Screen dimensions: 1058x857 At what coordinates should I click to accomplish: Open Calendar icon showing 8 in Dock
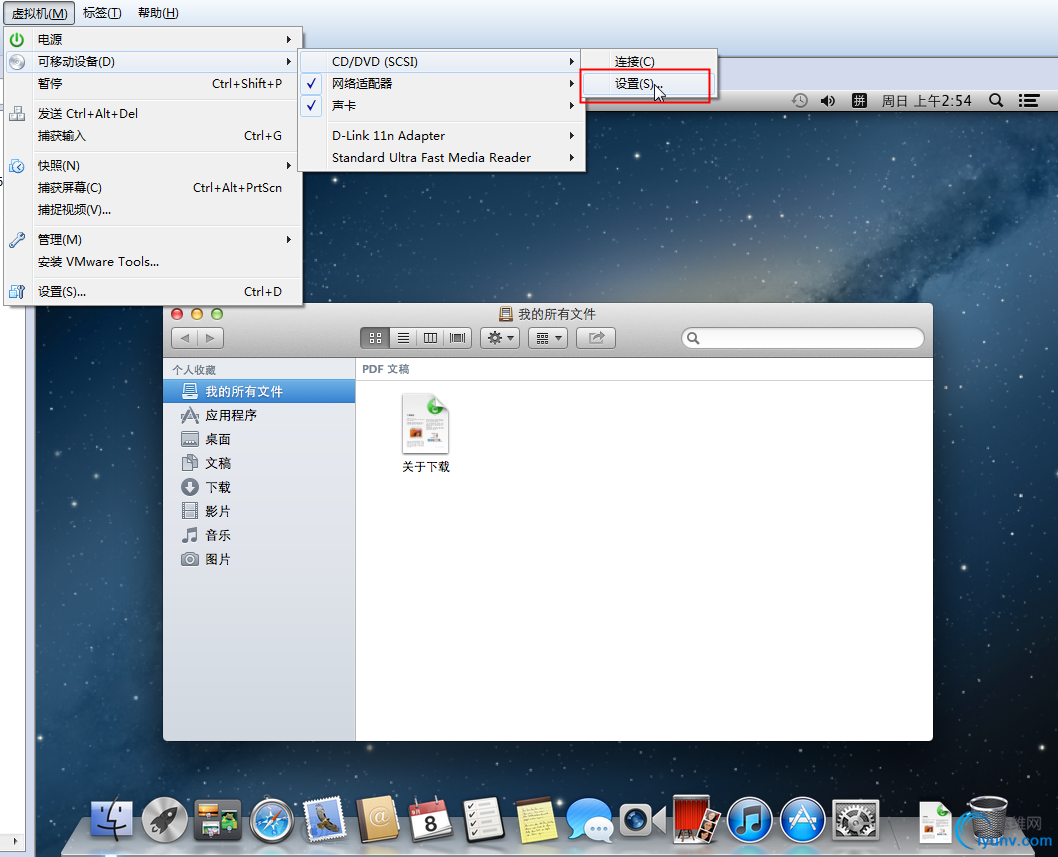point(430,819)
